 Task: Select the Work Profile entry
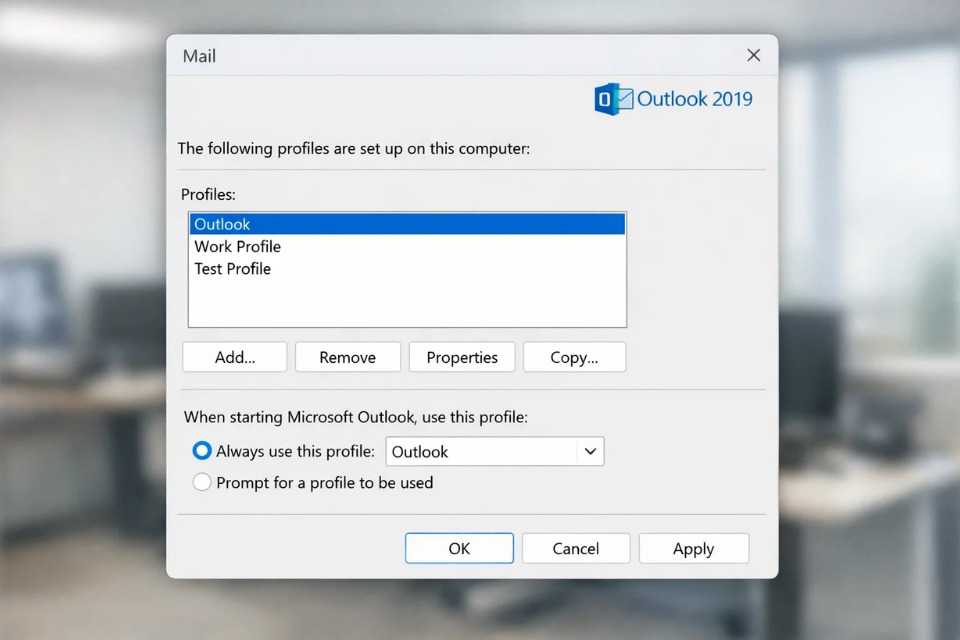click(x=238, y=246)
